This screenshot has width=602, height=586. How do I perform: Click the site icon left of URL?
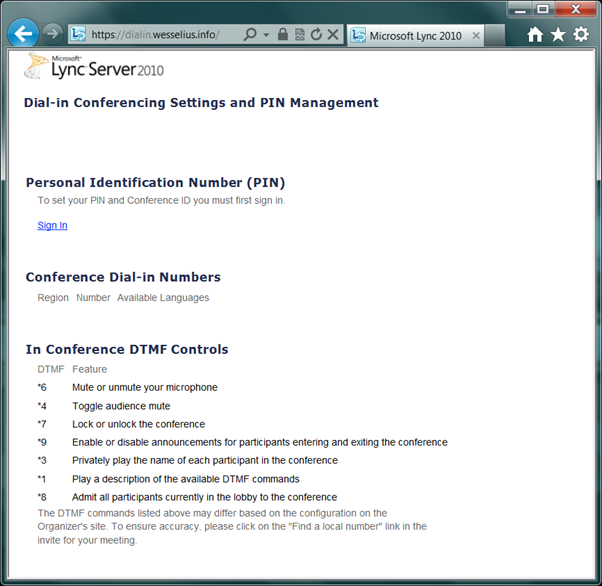tap(78, 35)
